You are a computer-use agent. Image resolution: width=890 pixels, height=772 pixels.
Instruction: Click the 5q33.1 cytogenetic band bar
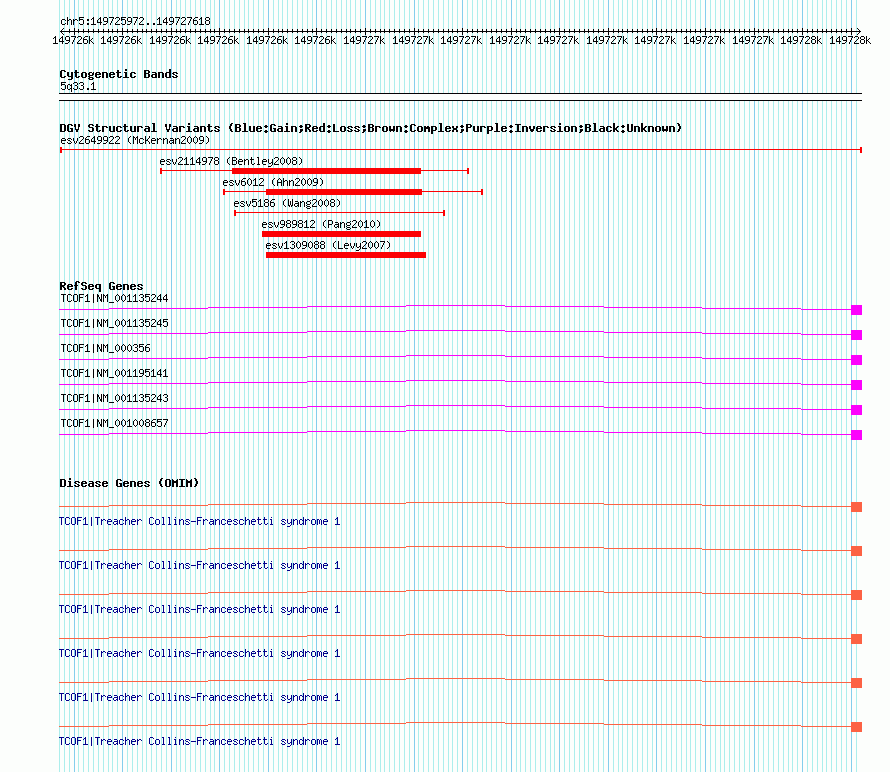460,97
